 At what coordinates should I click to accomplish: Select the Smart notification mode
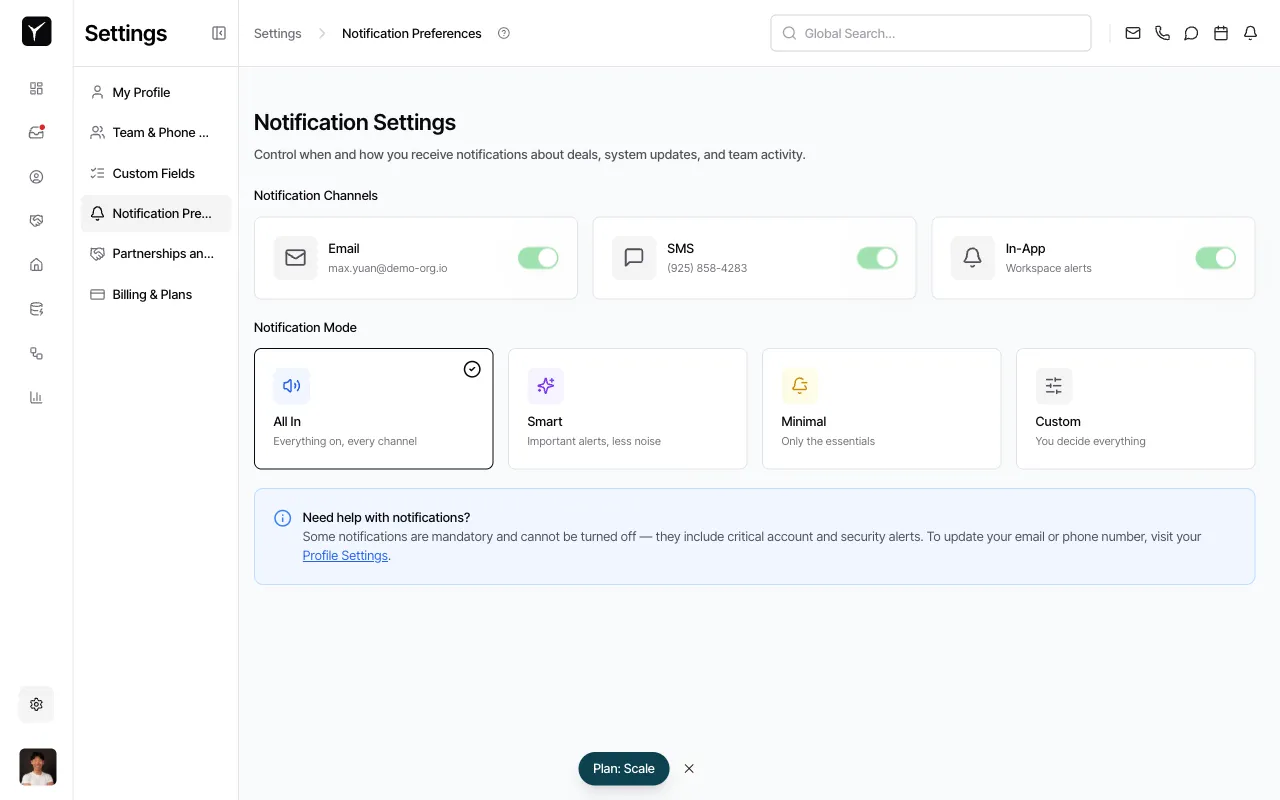627,408
